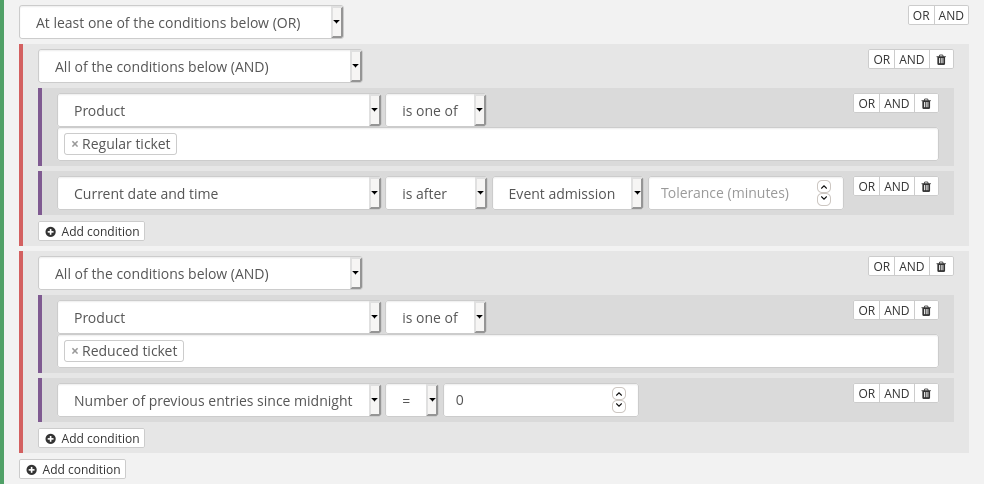Image resolution: width=984 pixels, height=484 pixels.
Task: Open the Current date and time dropdown
Action: pos(218,194)
